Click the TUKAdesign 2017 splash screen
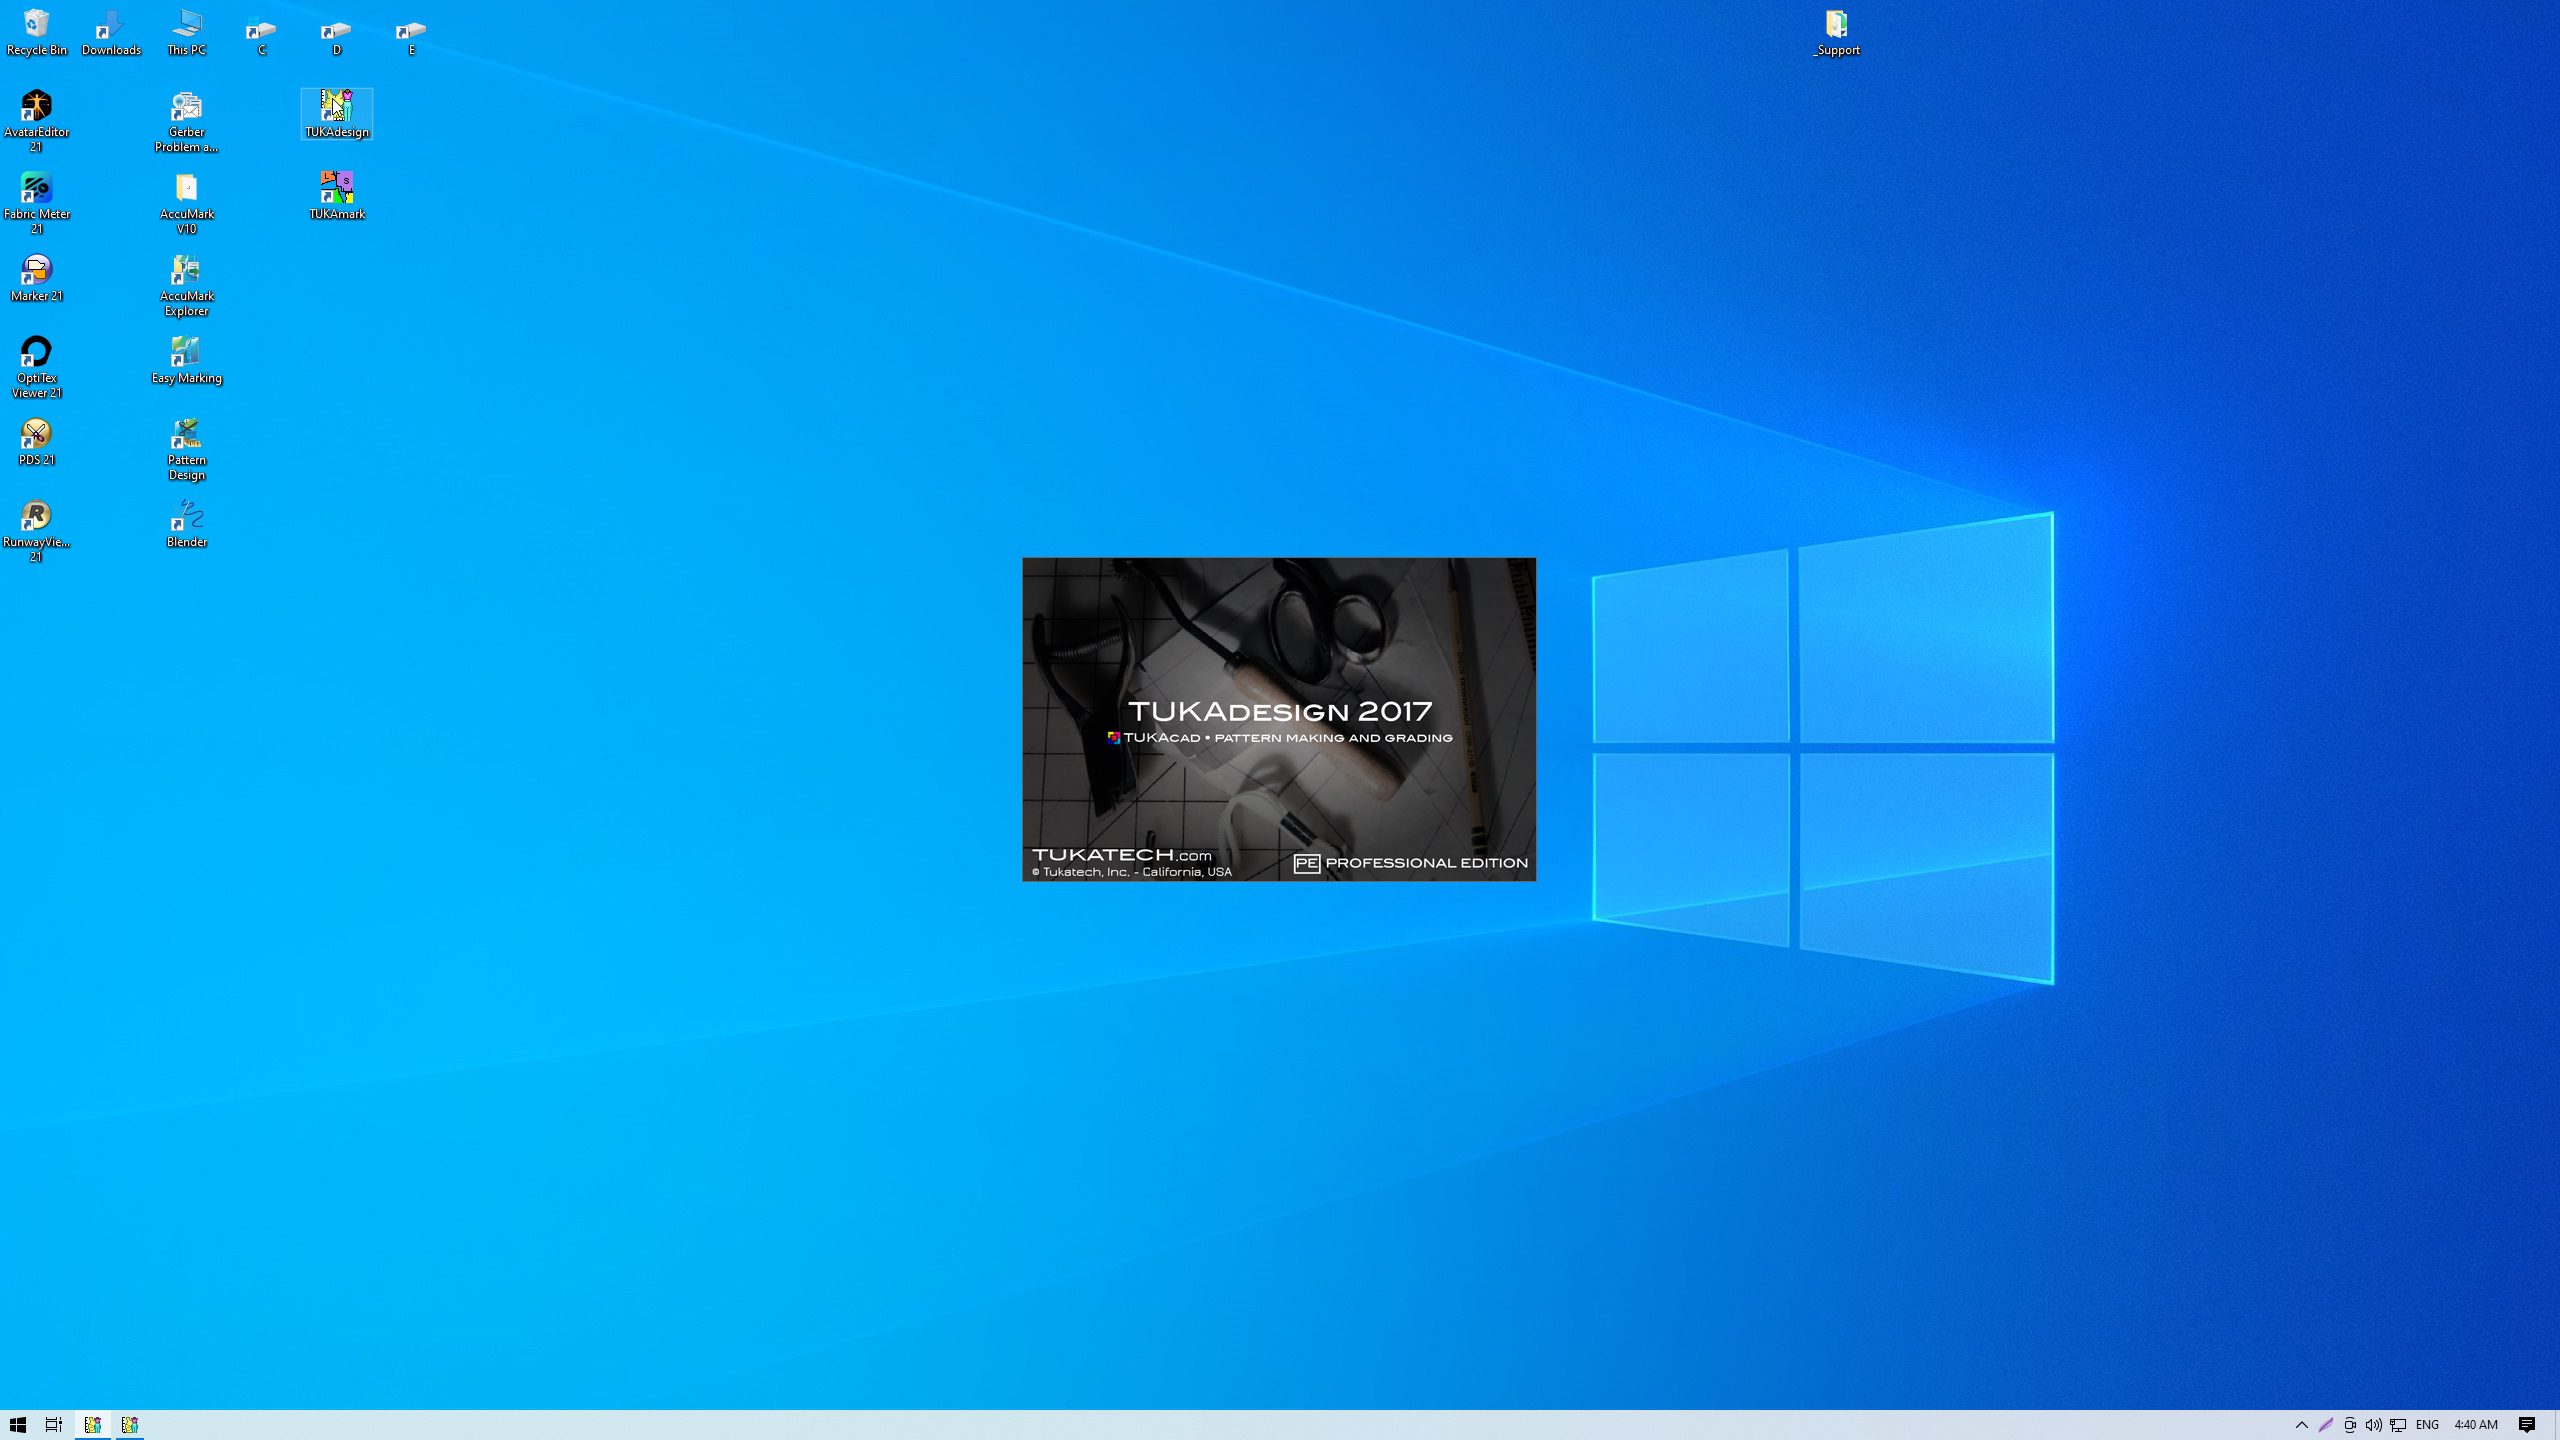 point(1278,718)
